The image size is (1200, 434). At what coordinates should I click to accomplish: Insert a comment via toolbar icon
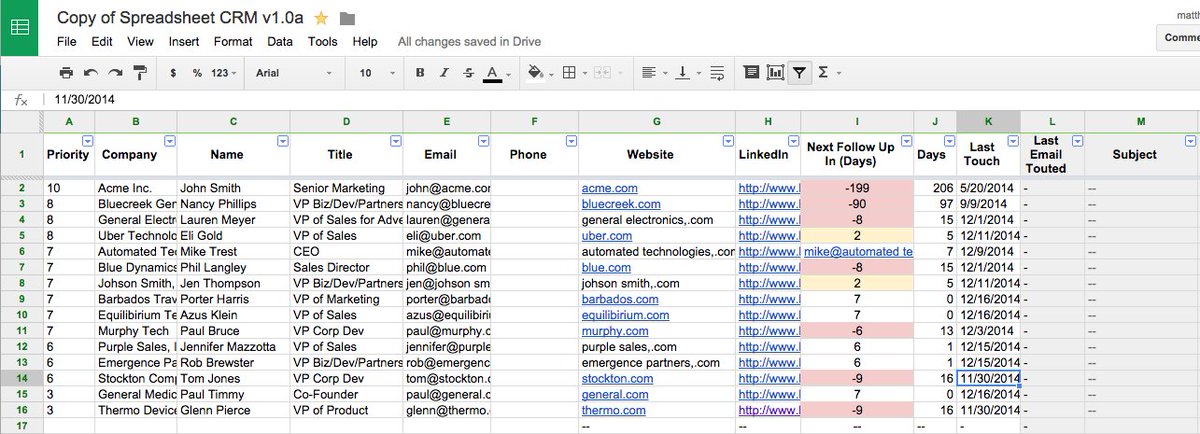[752, 73]
